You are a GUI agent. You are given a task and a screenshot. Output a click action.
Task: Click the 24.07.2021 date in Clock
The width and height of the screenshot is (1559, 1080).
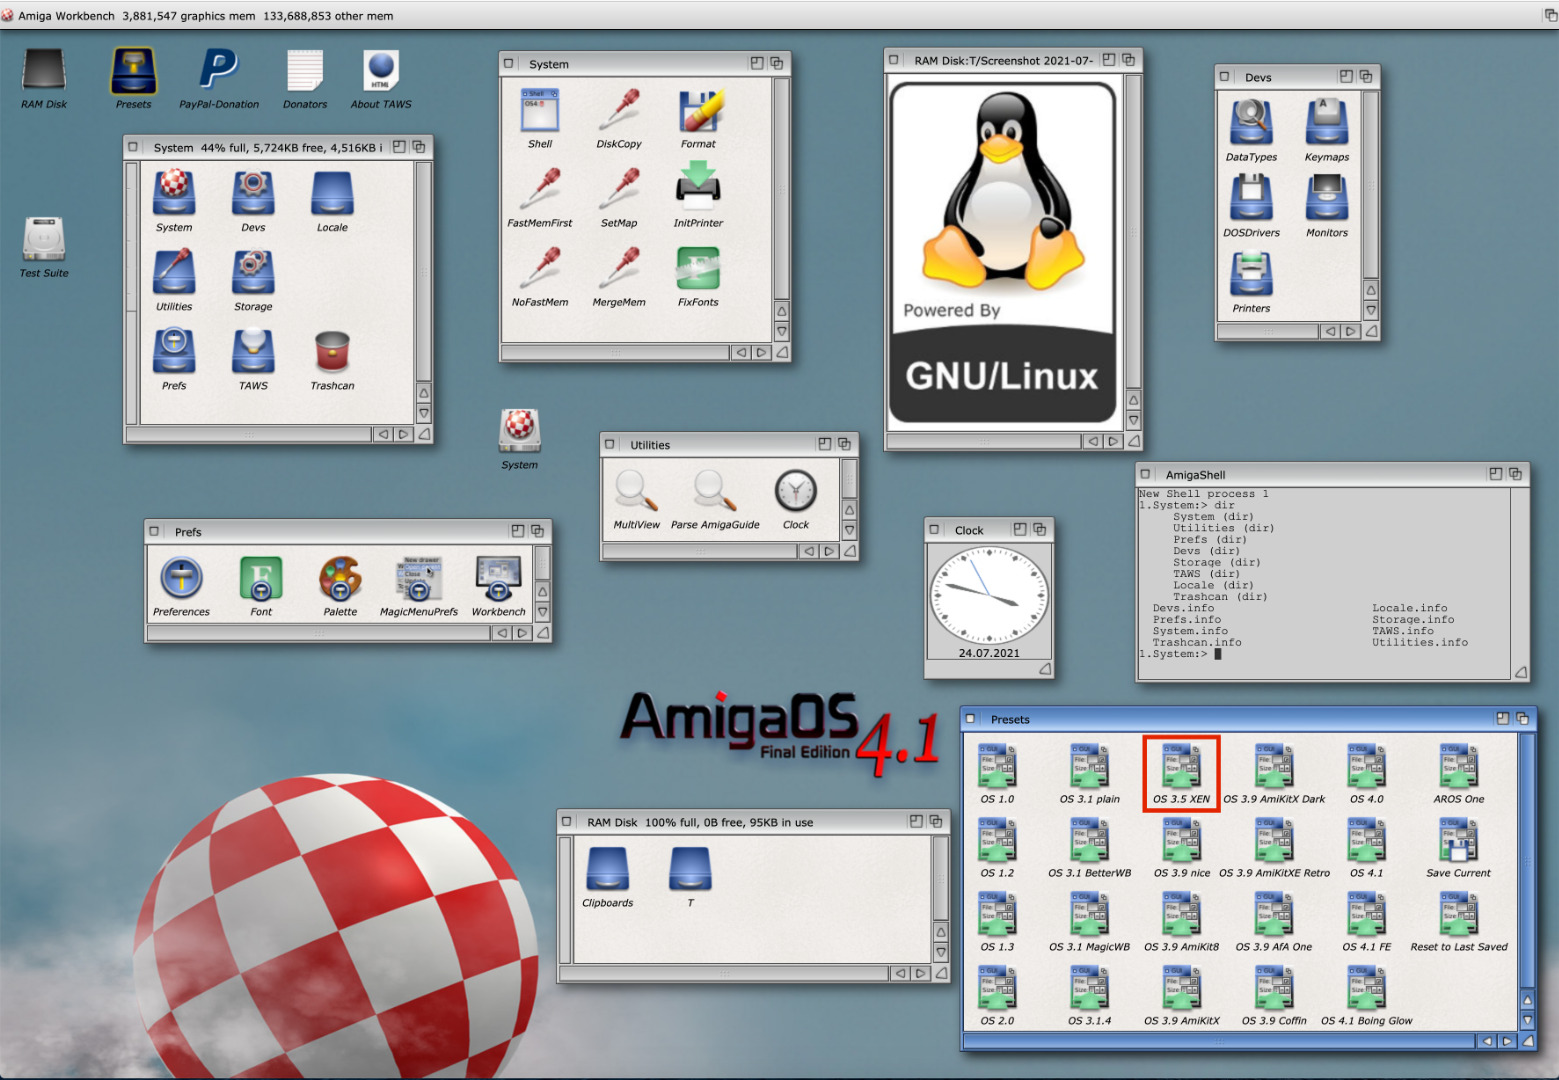coord(989,653)
